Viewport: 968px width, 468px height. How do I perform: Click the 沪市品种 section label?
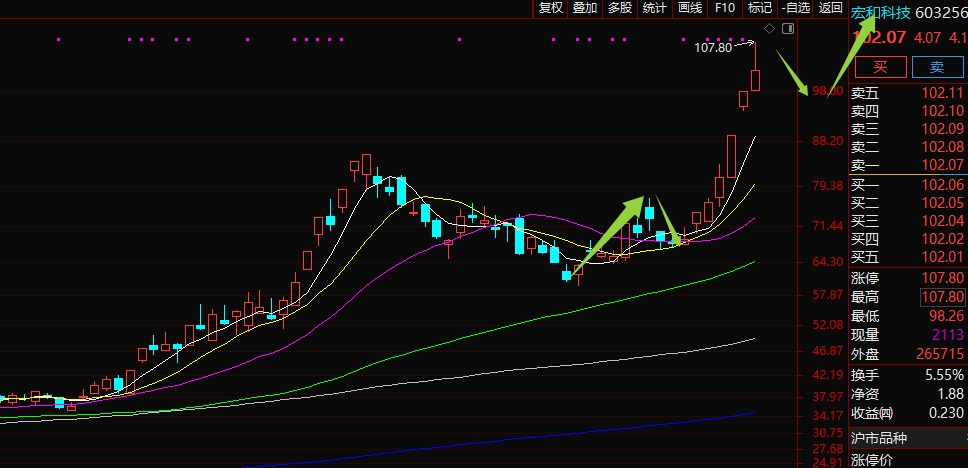click(879, 438)
